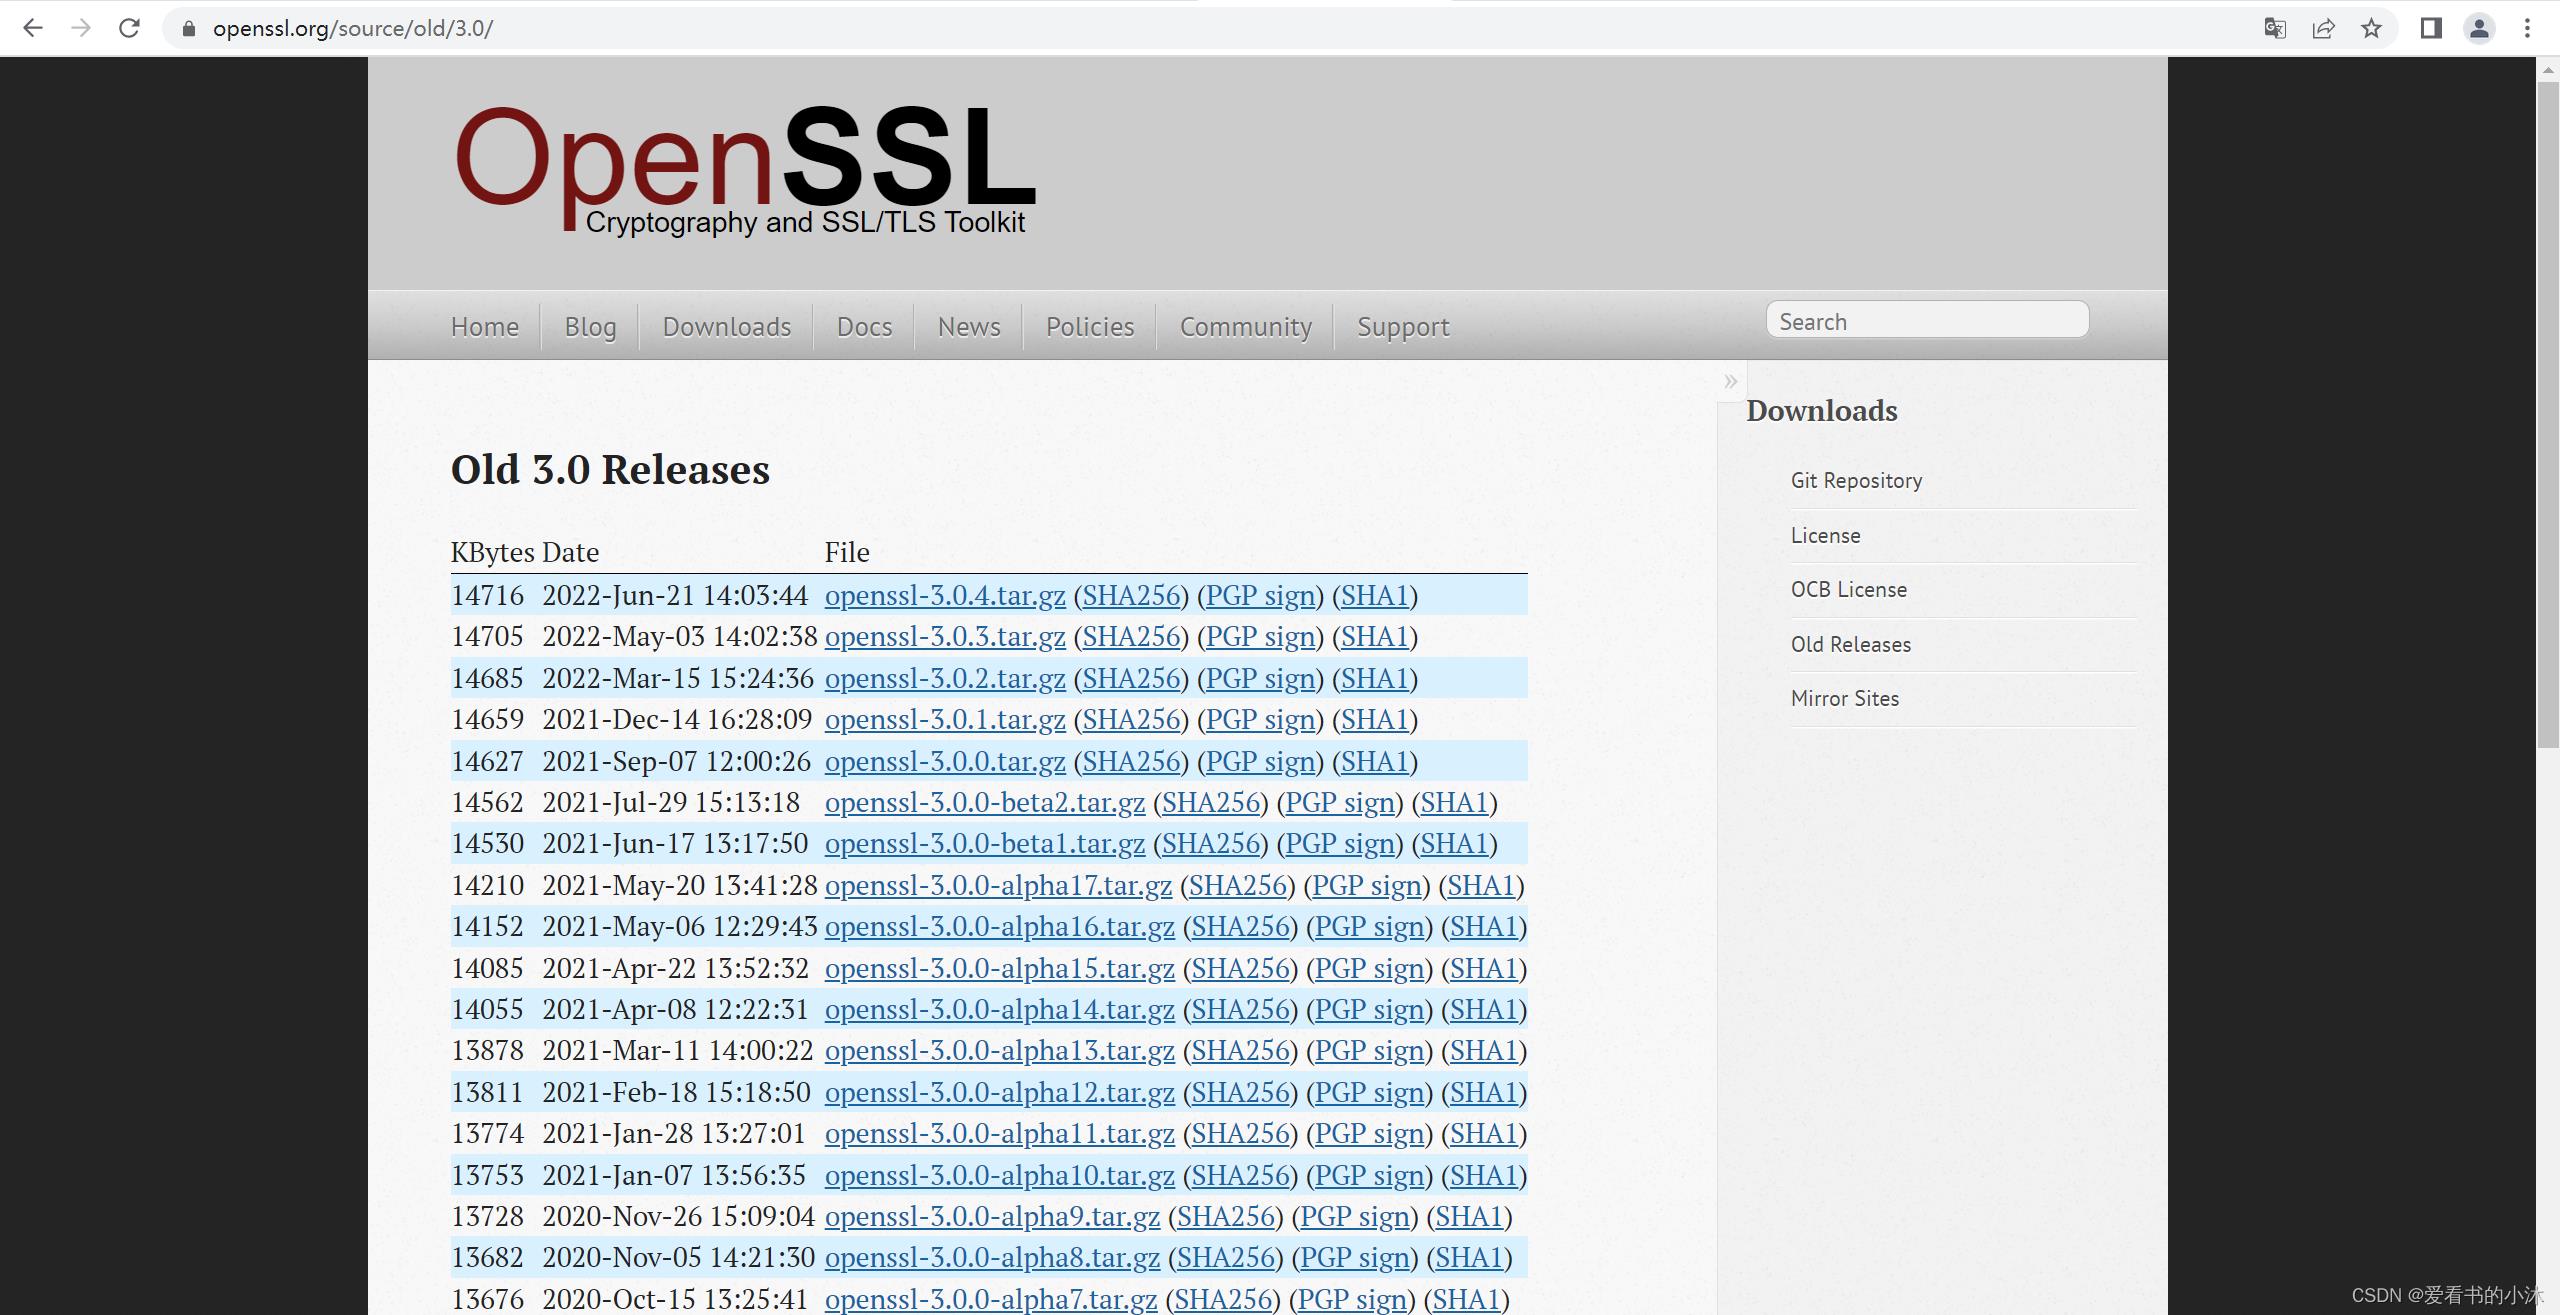Download openssl-3.0.0-alpha17.tar.gz
Screen dimensions: 2560x1315
[998, 885]
